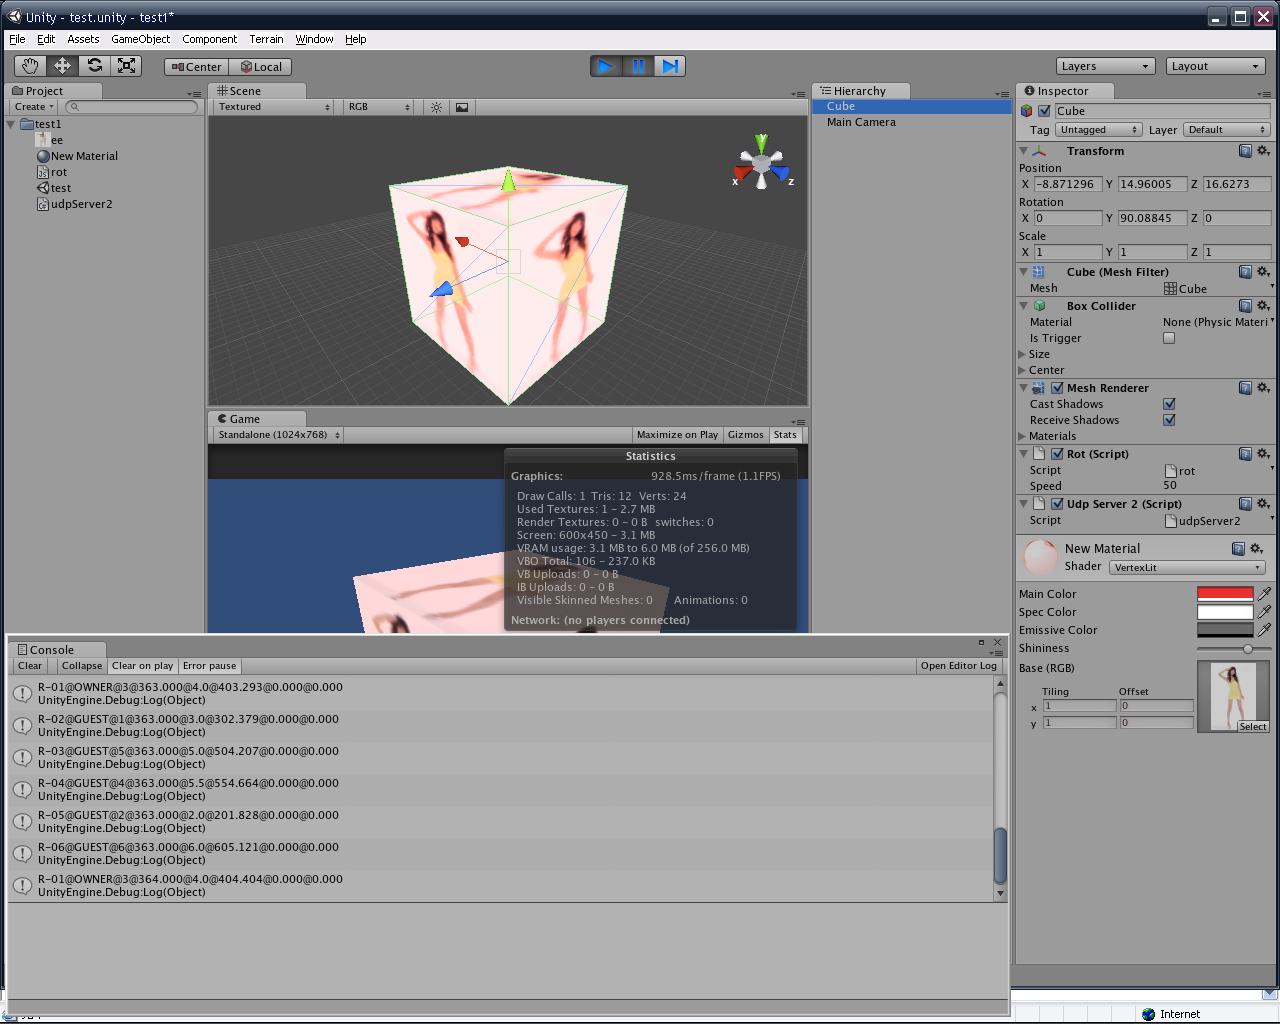Open the Transform component gear menu
1280x1024 pixels.
[x=1263, y=151]
